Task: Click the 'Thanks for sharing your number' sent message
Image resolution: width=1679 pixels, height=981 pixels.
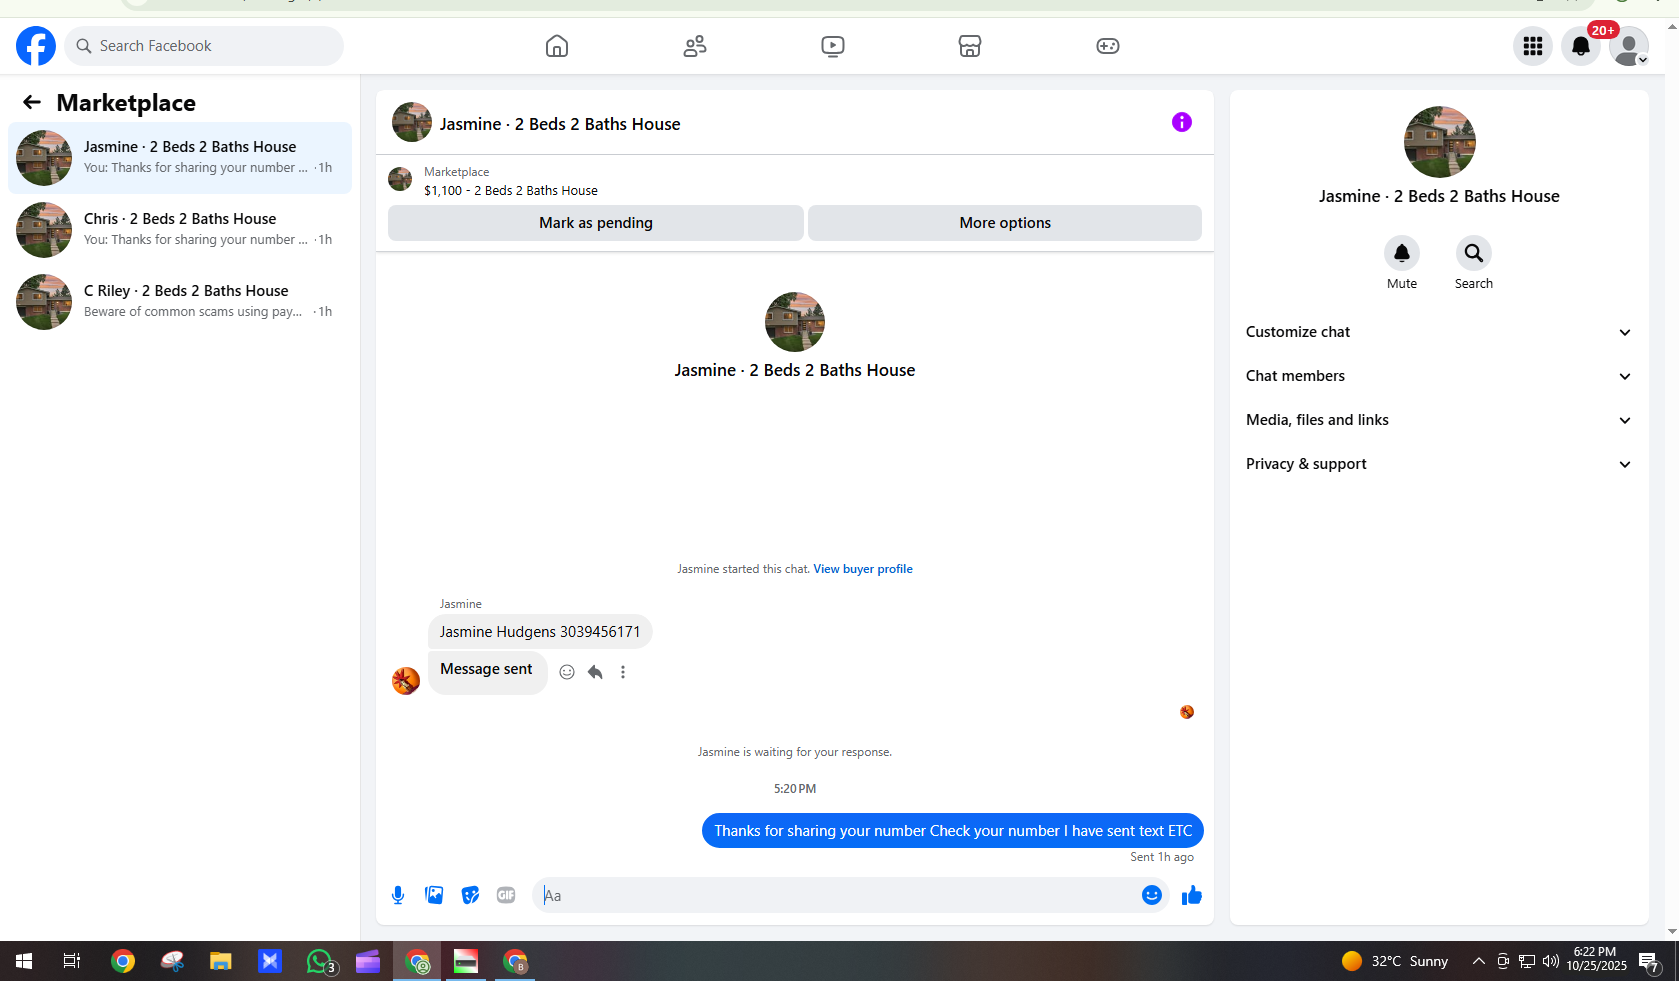Action: coord(953,831)
